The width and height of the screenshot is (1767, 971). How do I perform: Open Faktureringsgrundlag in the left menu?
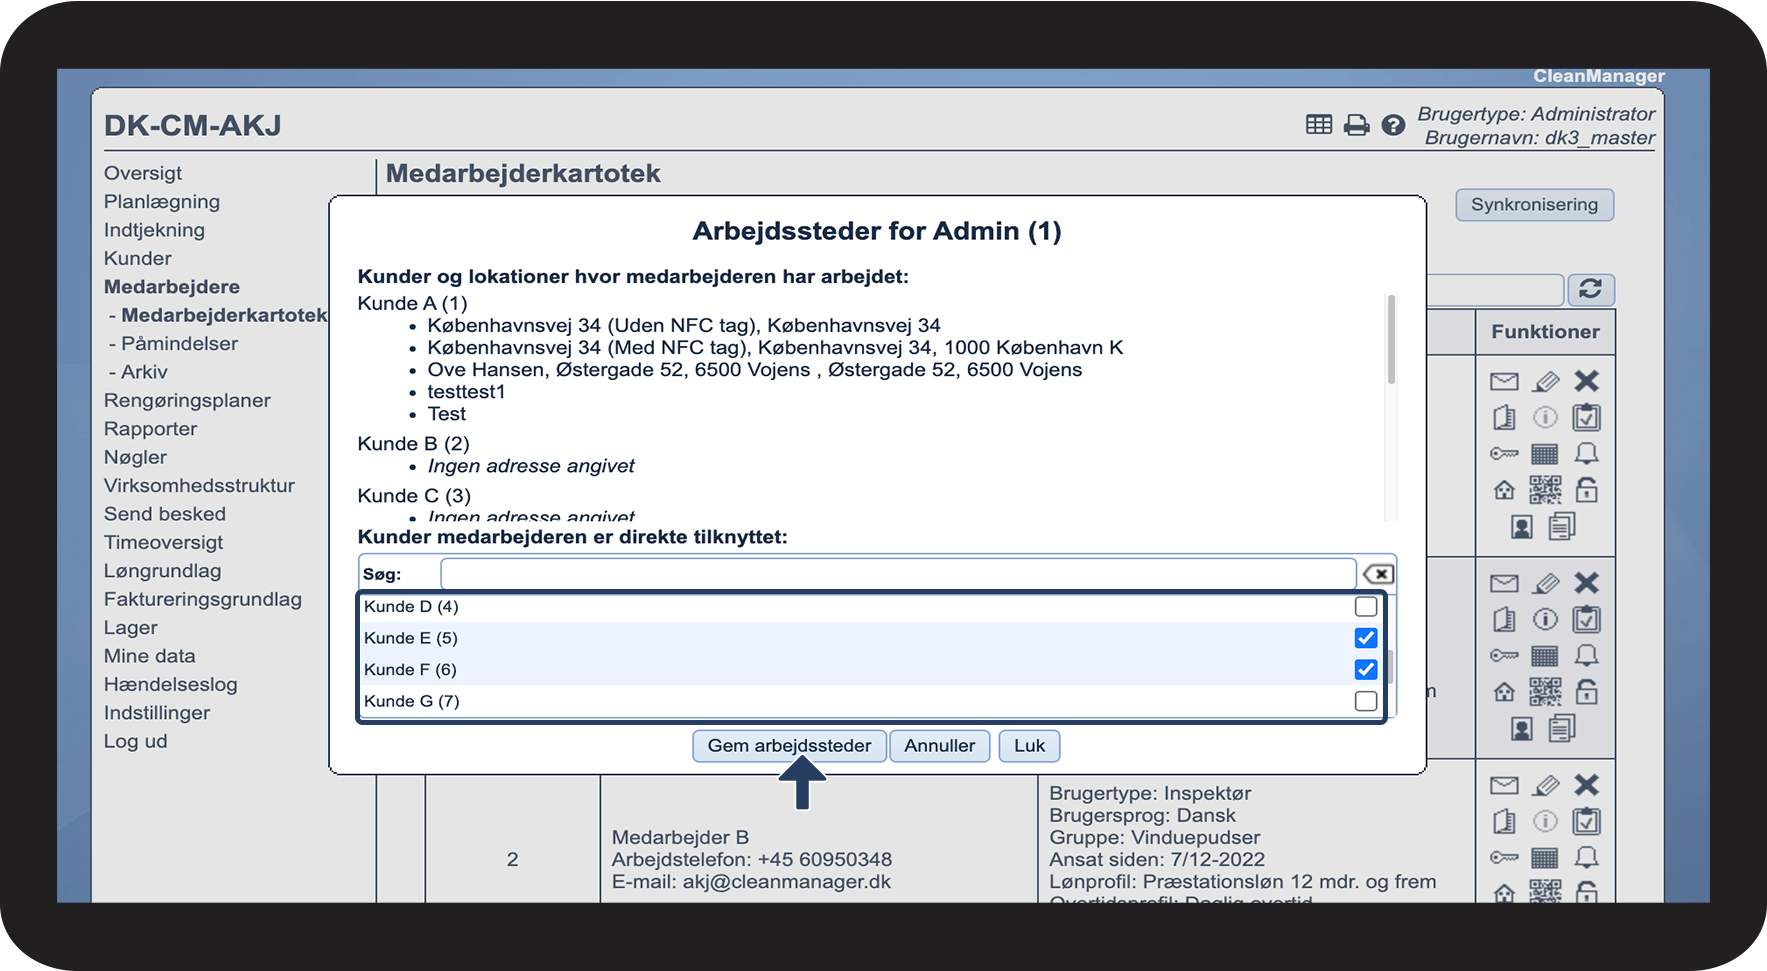pyautogui.click(x=203, y=599)
